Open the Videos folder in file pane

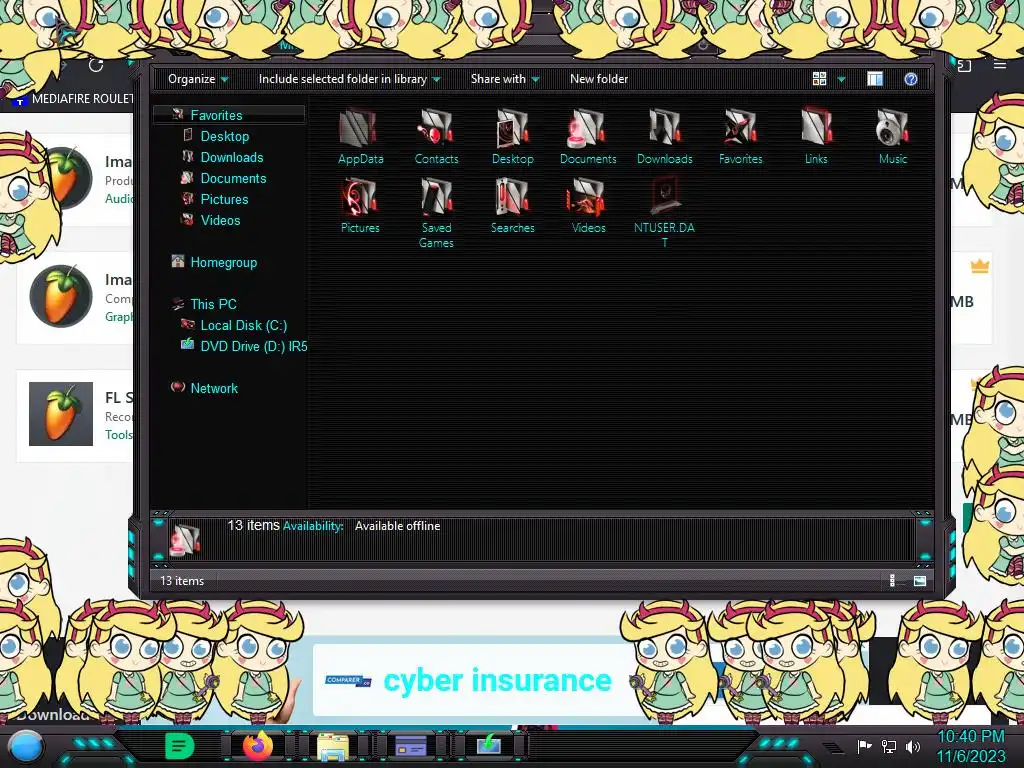tap(588, 206)
